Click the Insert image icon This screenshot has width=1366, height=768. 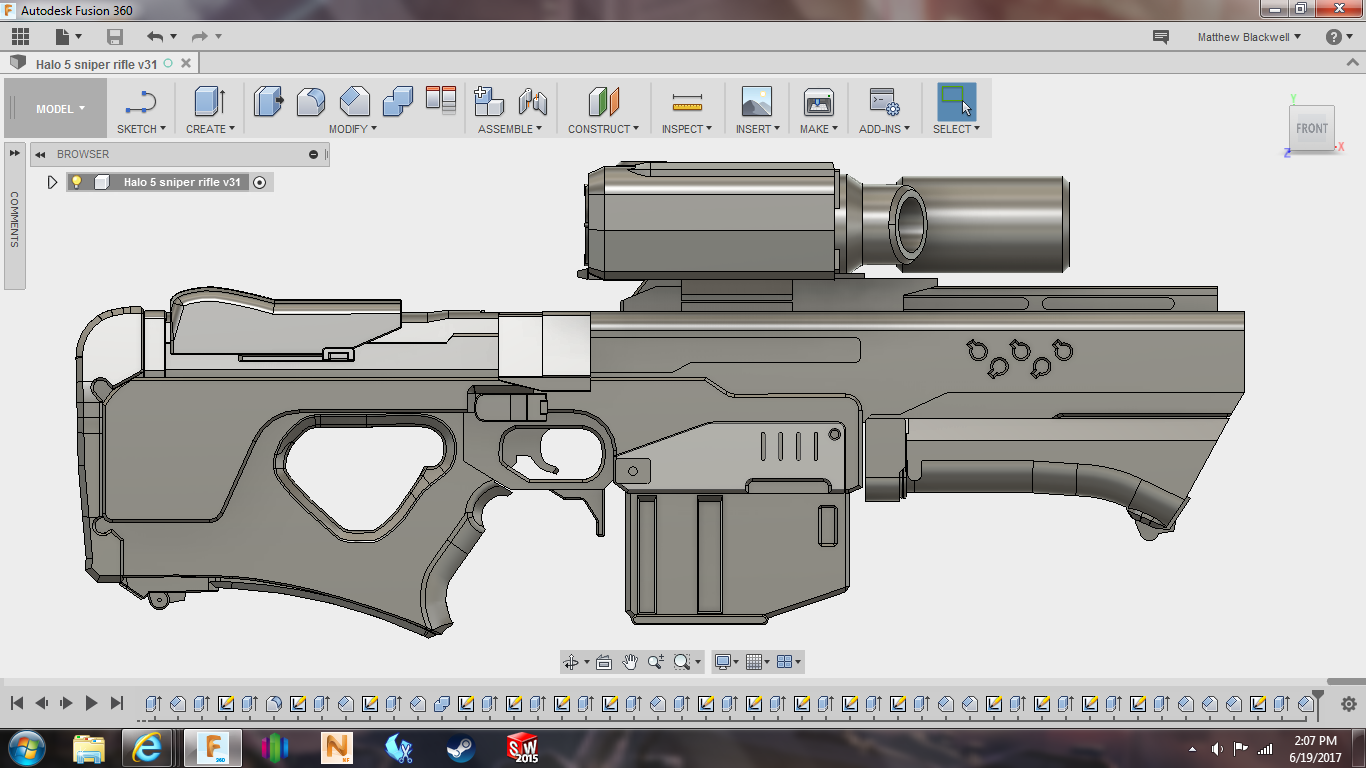pyautogui.click(x=757, y=101)
